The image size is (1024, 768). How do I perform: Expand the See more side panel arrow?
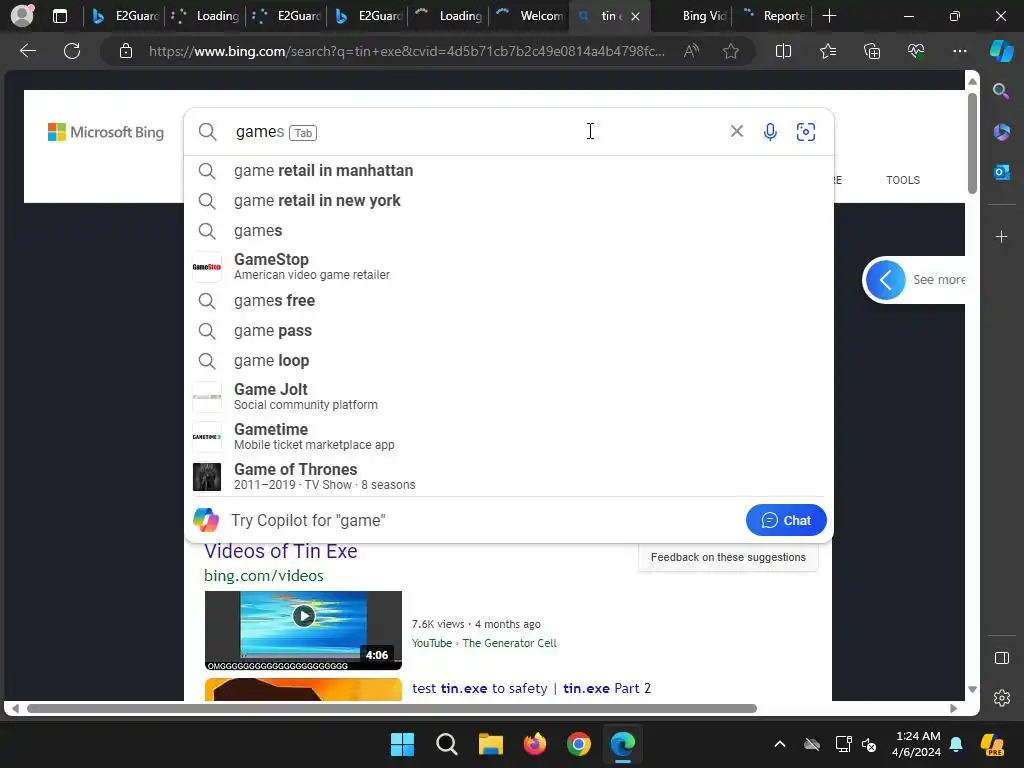[886, 280]
